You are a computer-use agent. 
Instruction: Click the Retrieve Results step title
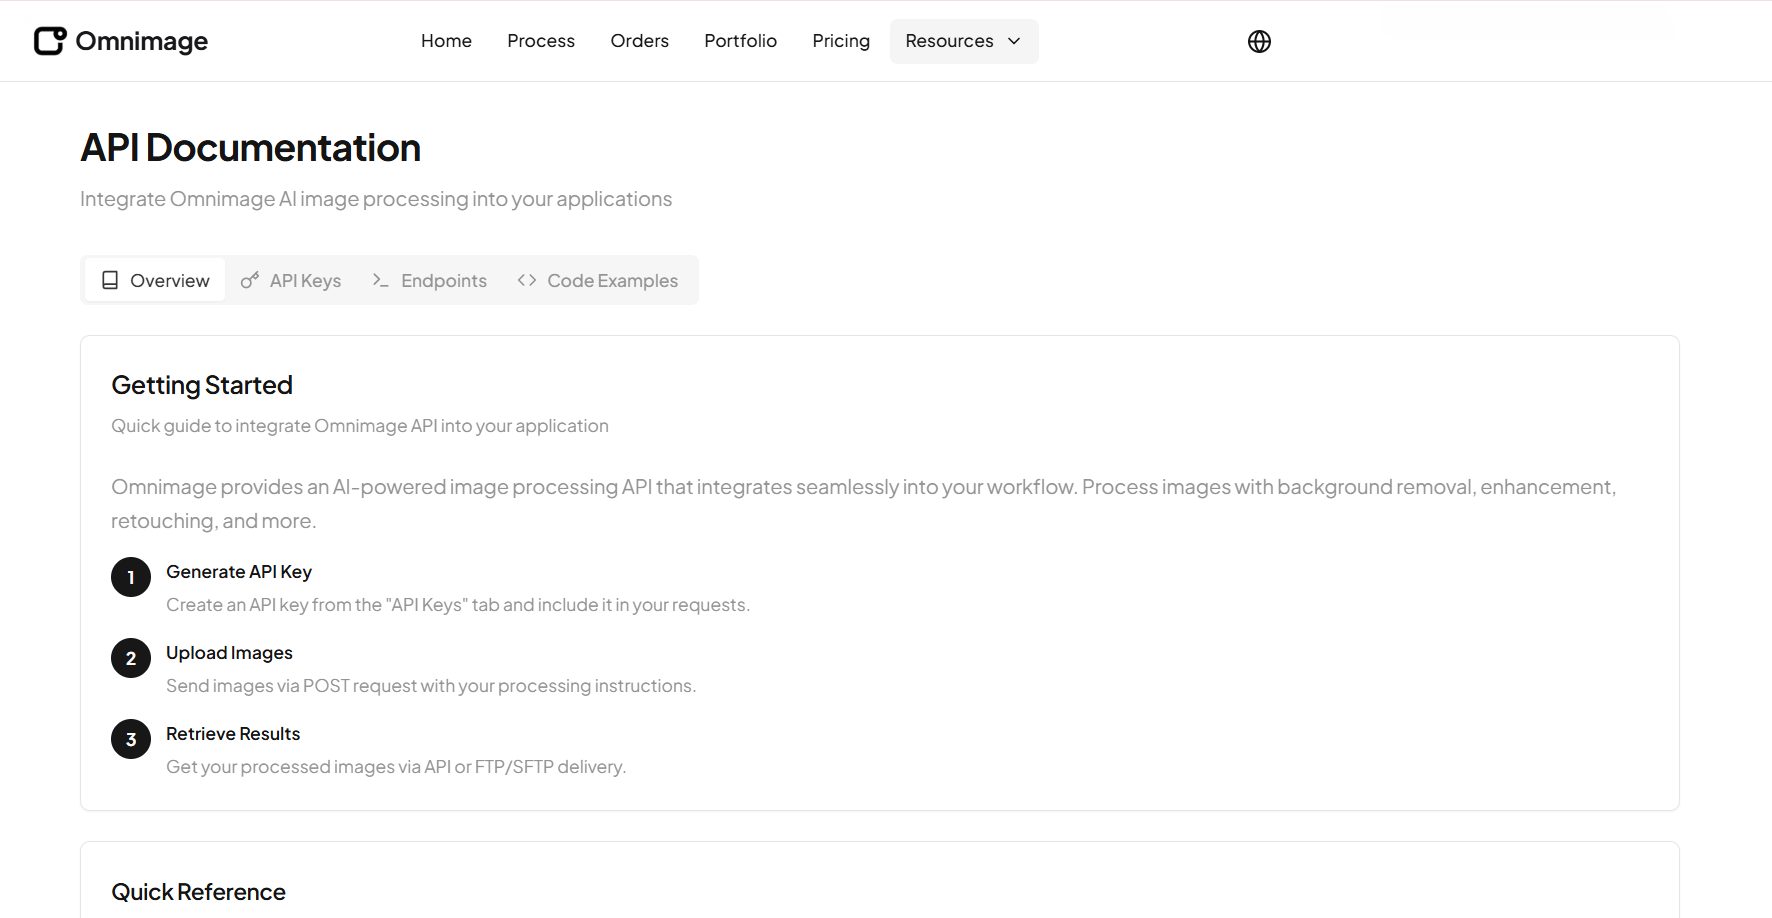coord(233,734)
